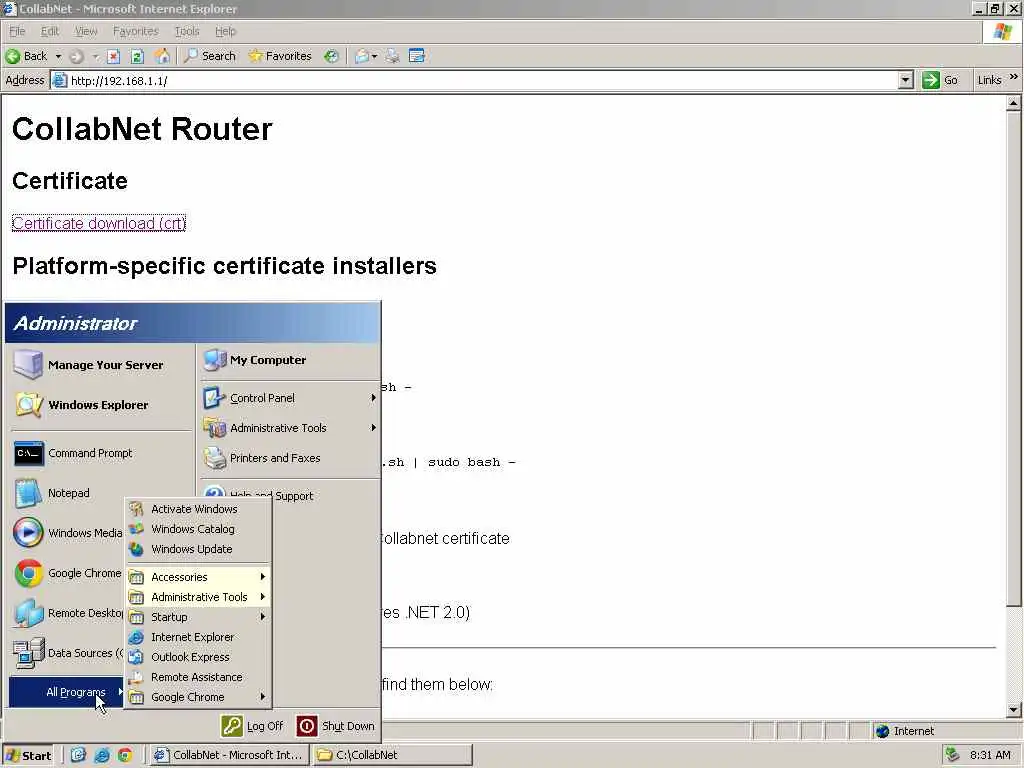Open the Help menu

point(225,31)
